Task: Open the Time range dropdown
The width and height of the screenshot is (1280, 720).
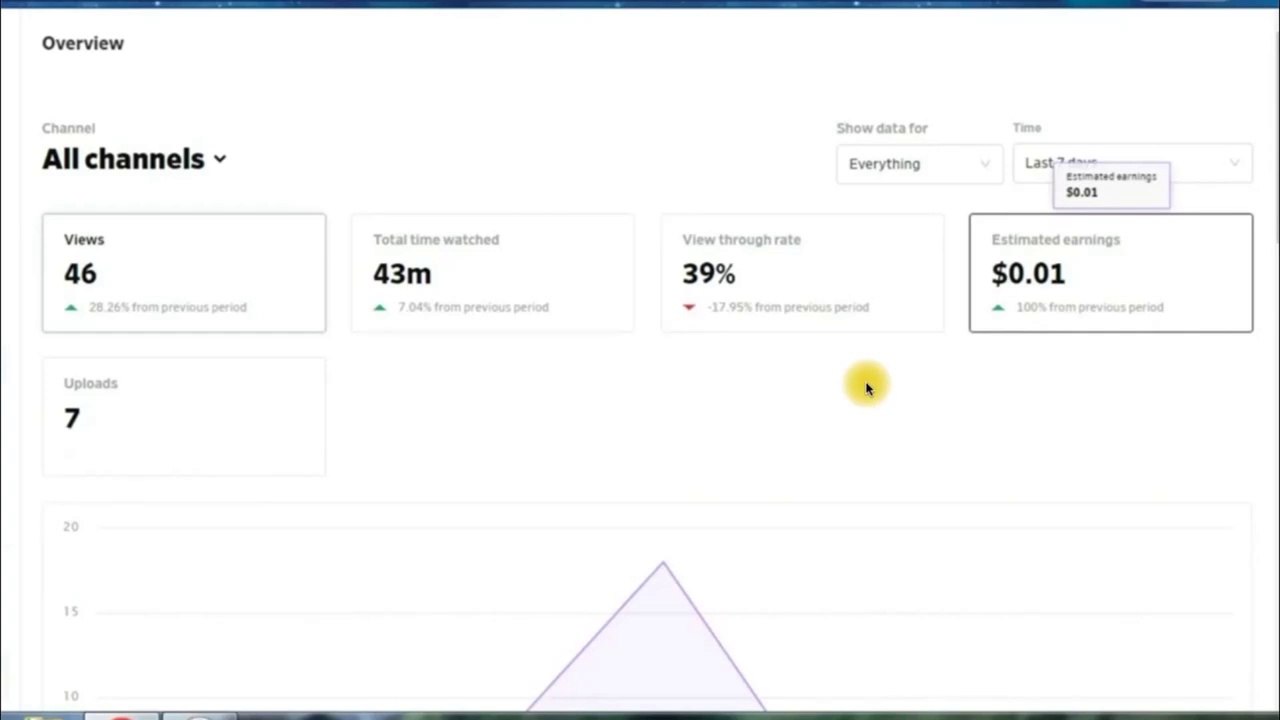Action: point(1132,163)
